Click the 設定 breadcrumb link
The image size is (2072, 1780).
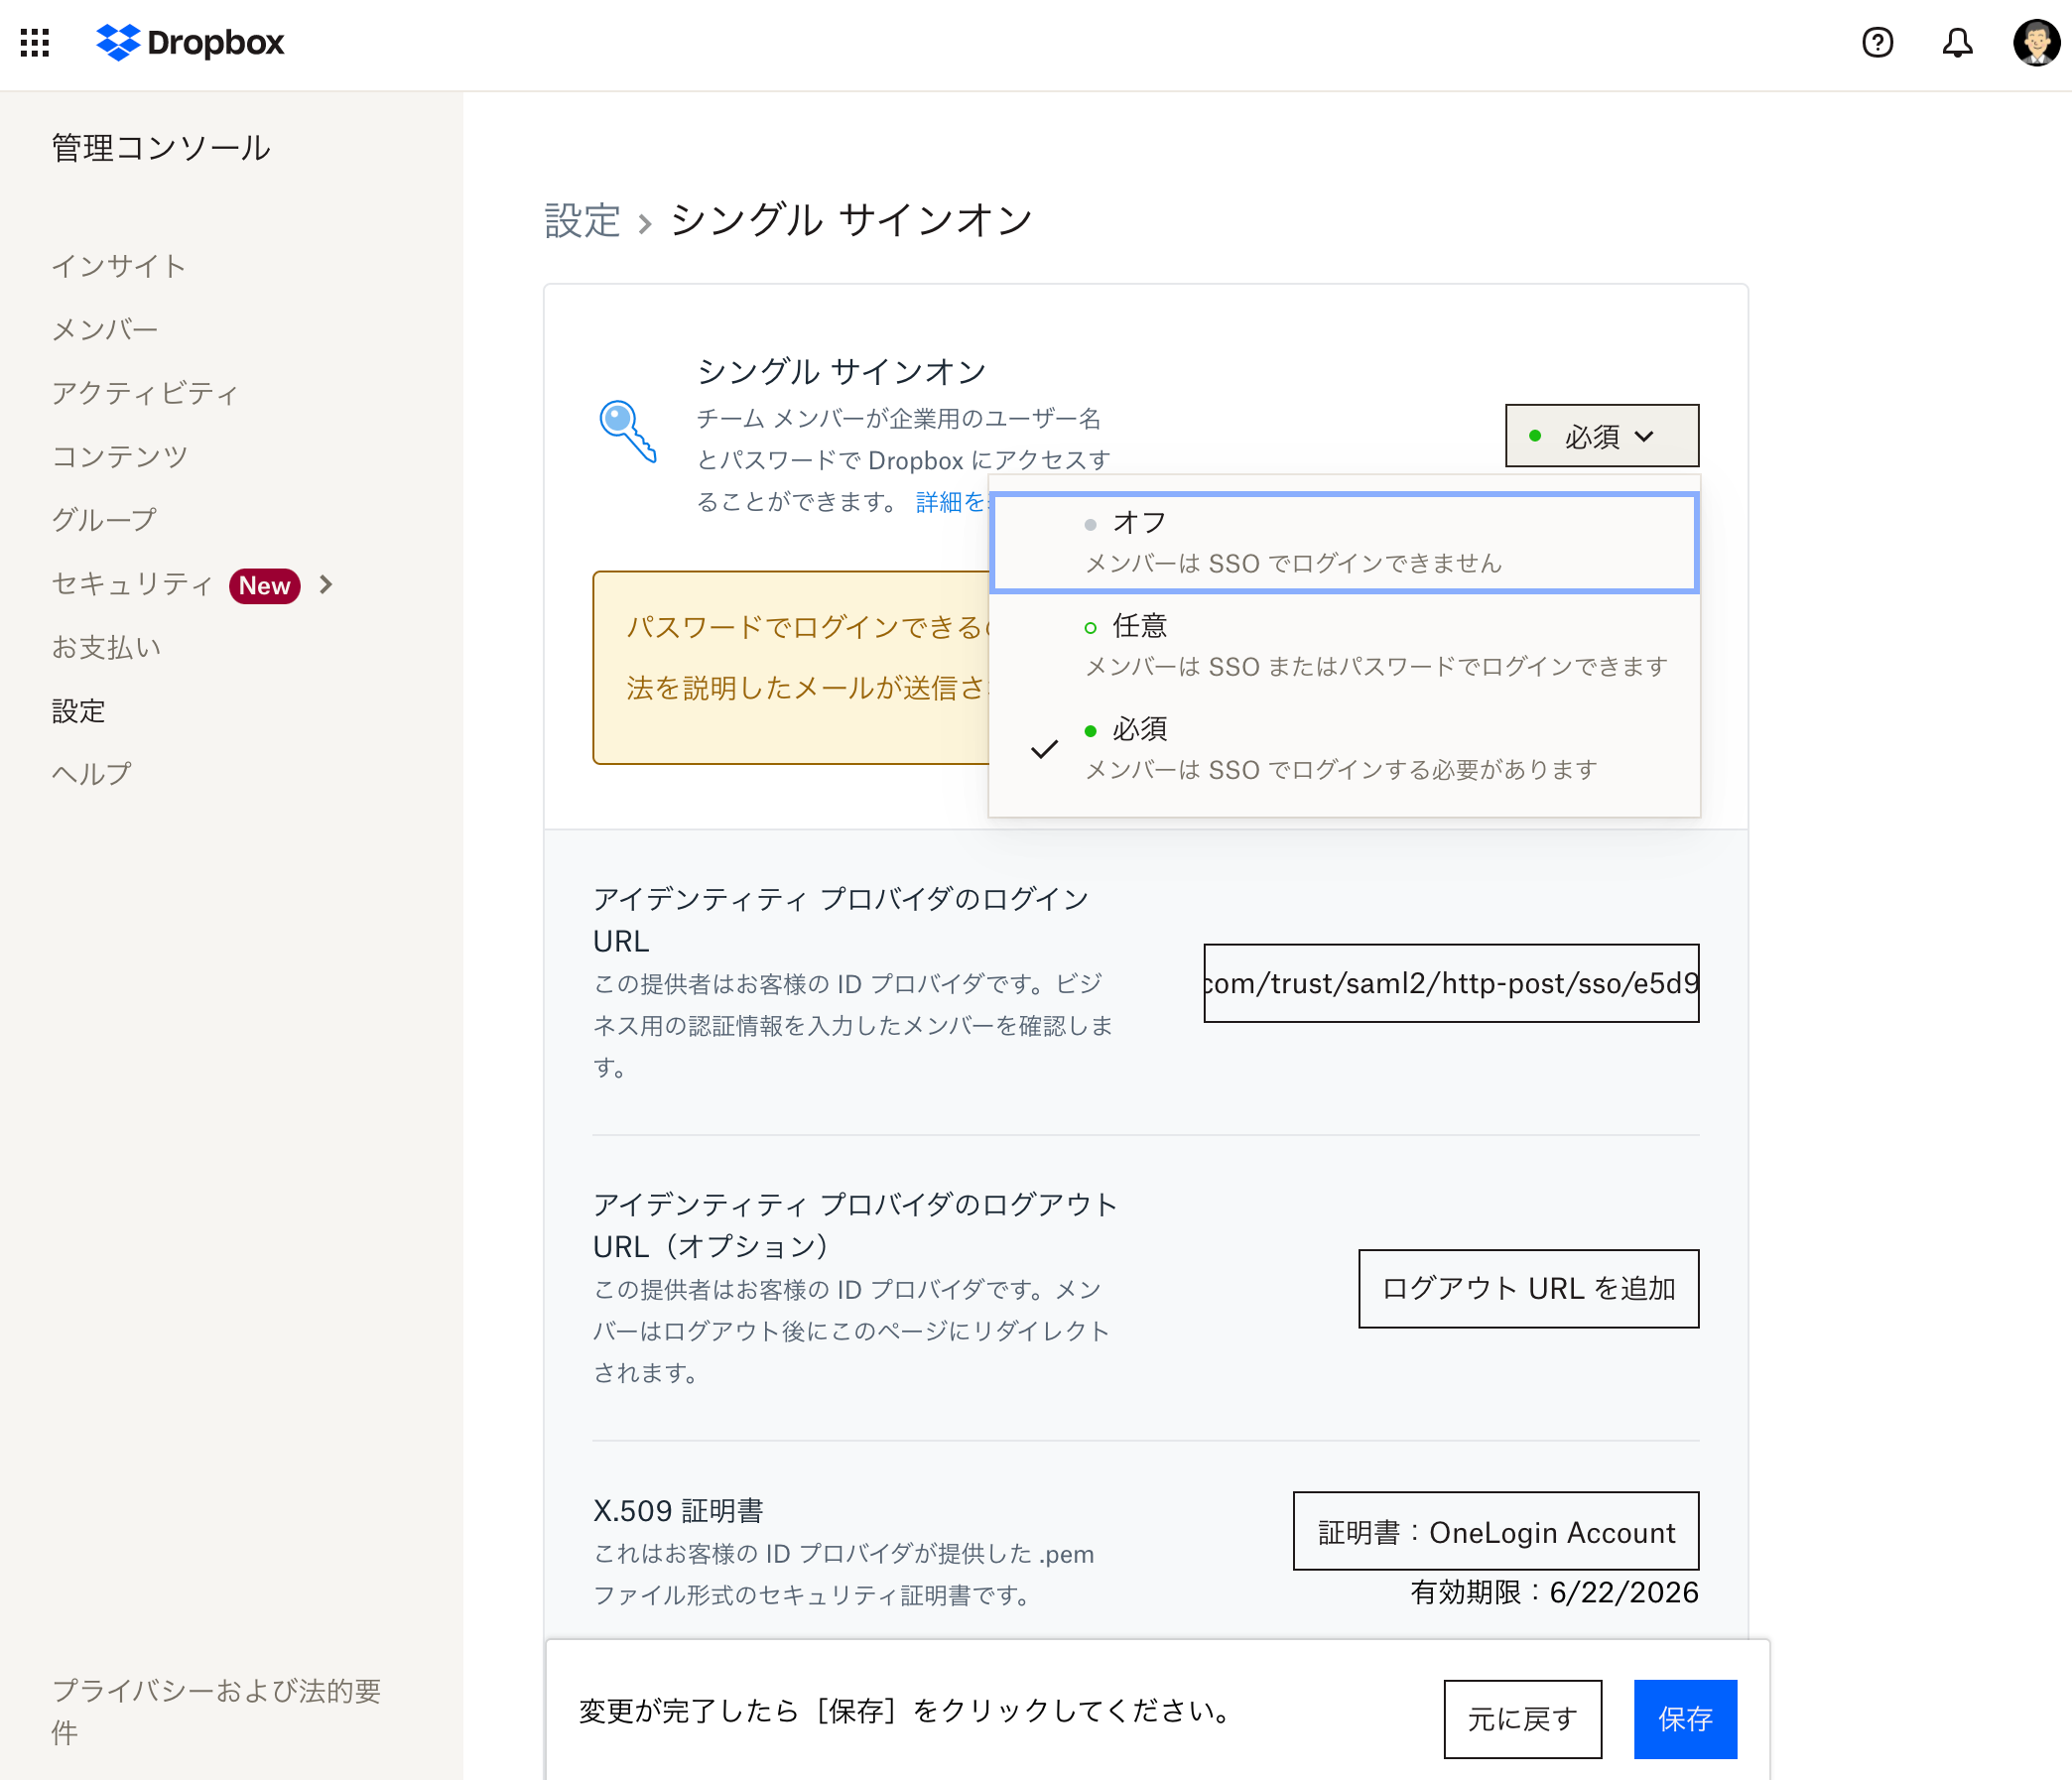click(583, 220)
